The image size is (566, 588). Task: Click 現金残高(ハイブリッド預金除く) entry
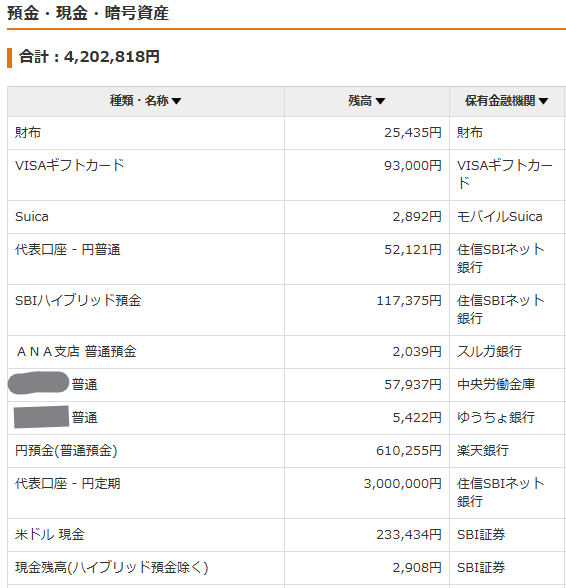pos(111,568)
